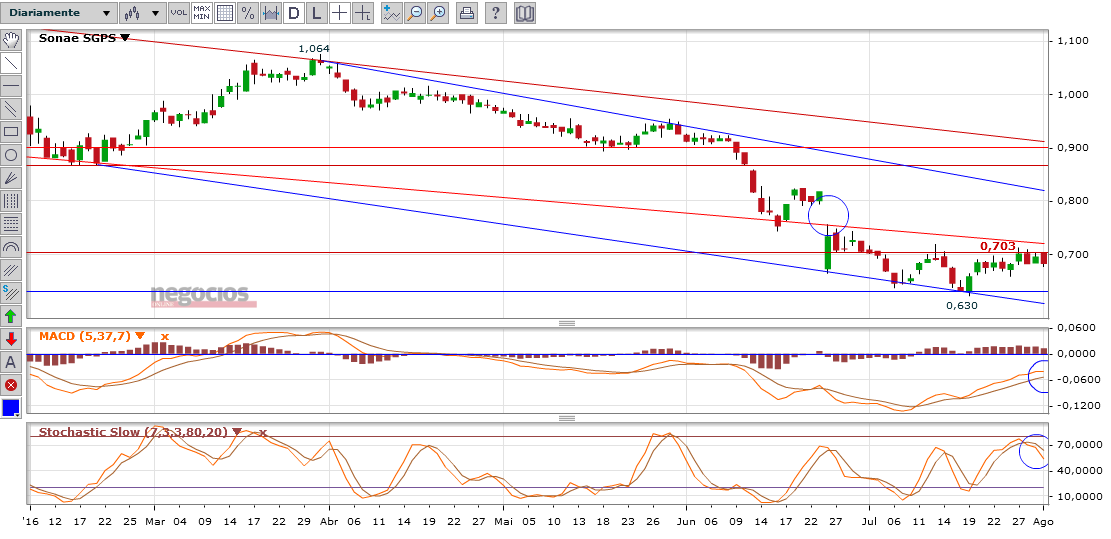1111x539 pixels.
Task: Open MACD (5,37,7) settings arrow
Action: click(x=140, y=336)
